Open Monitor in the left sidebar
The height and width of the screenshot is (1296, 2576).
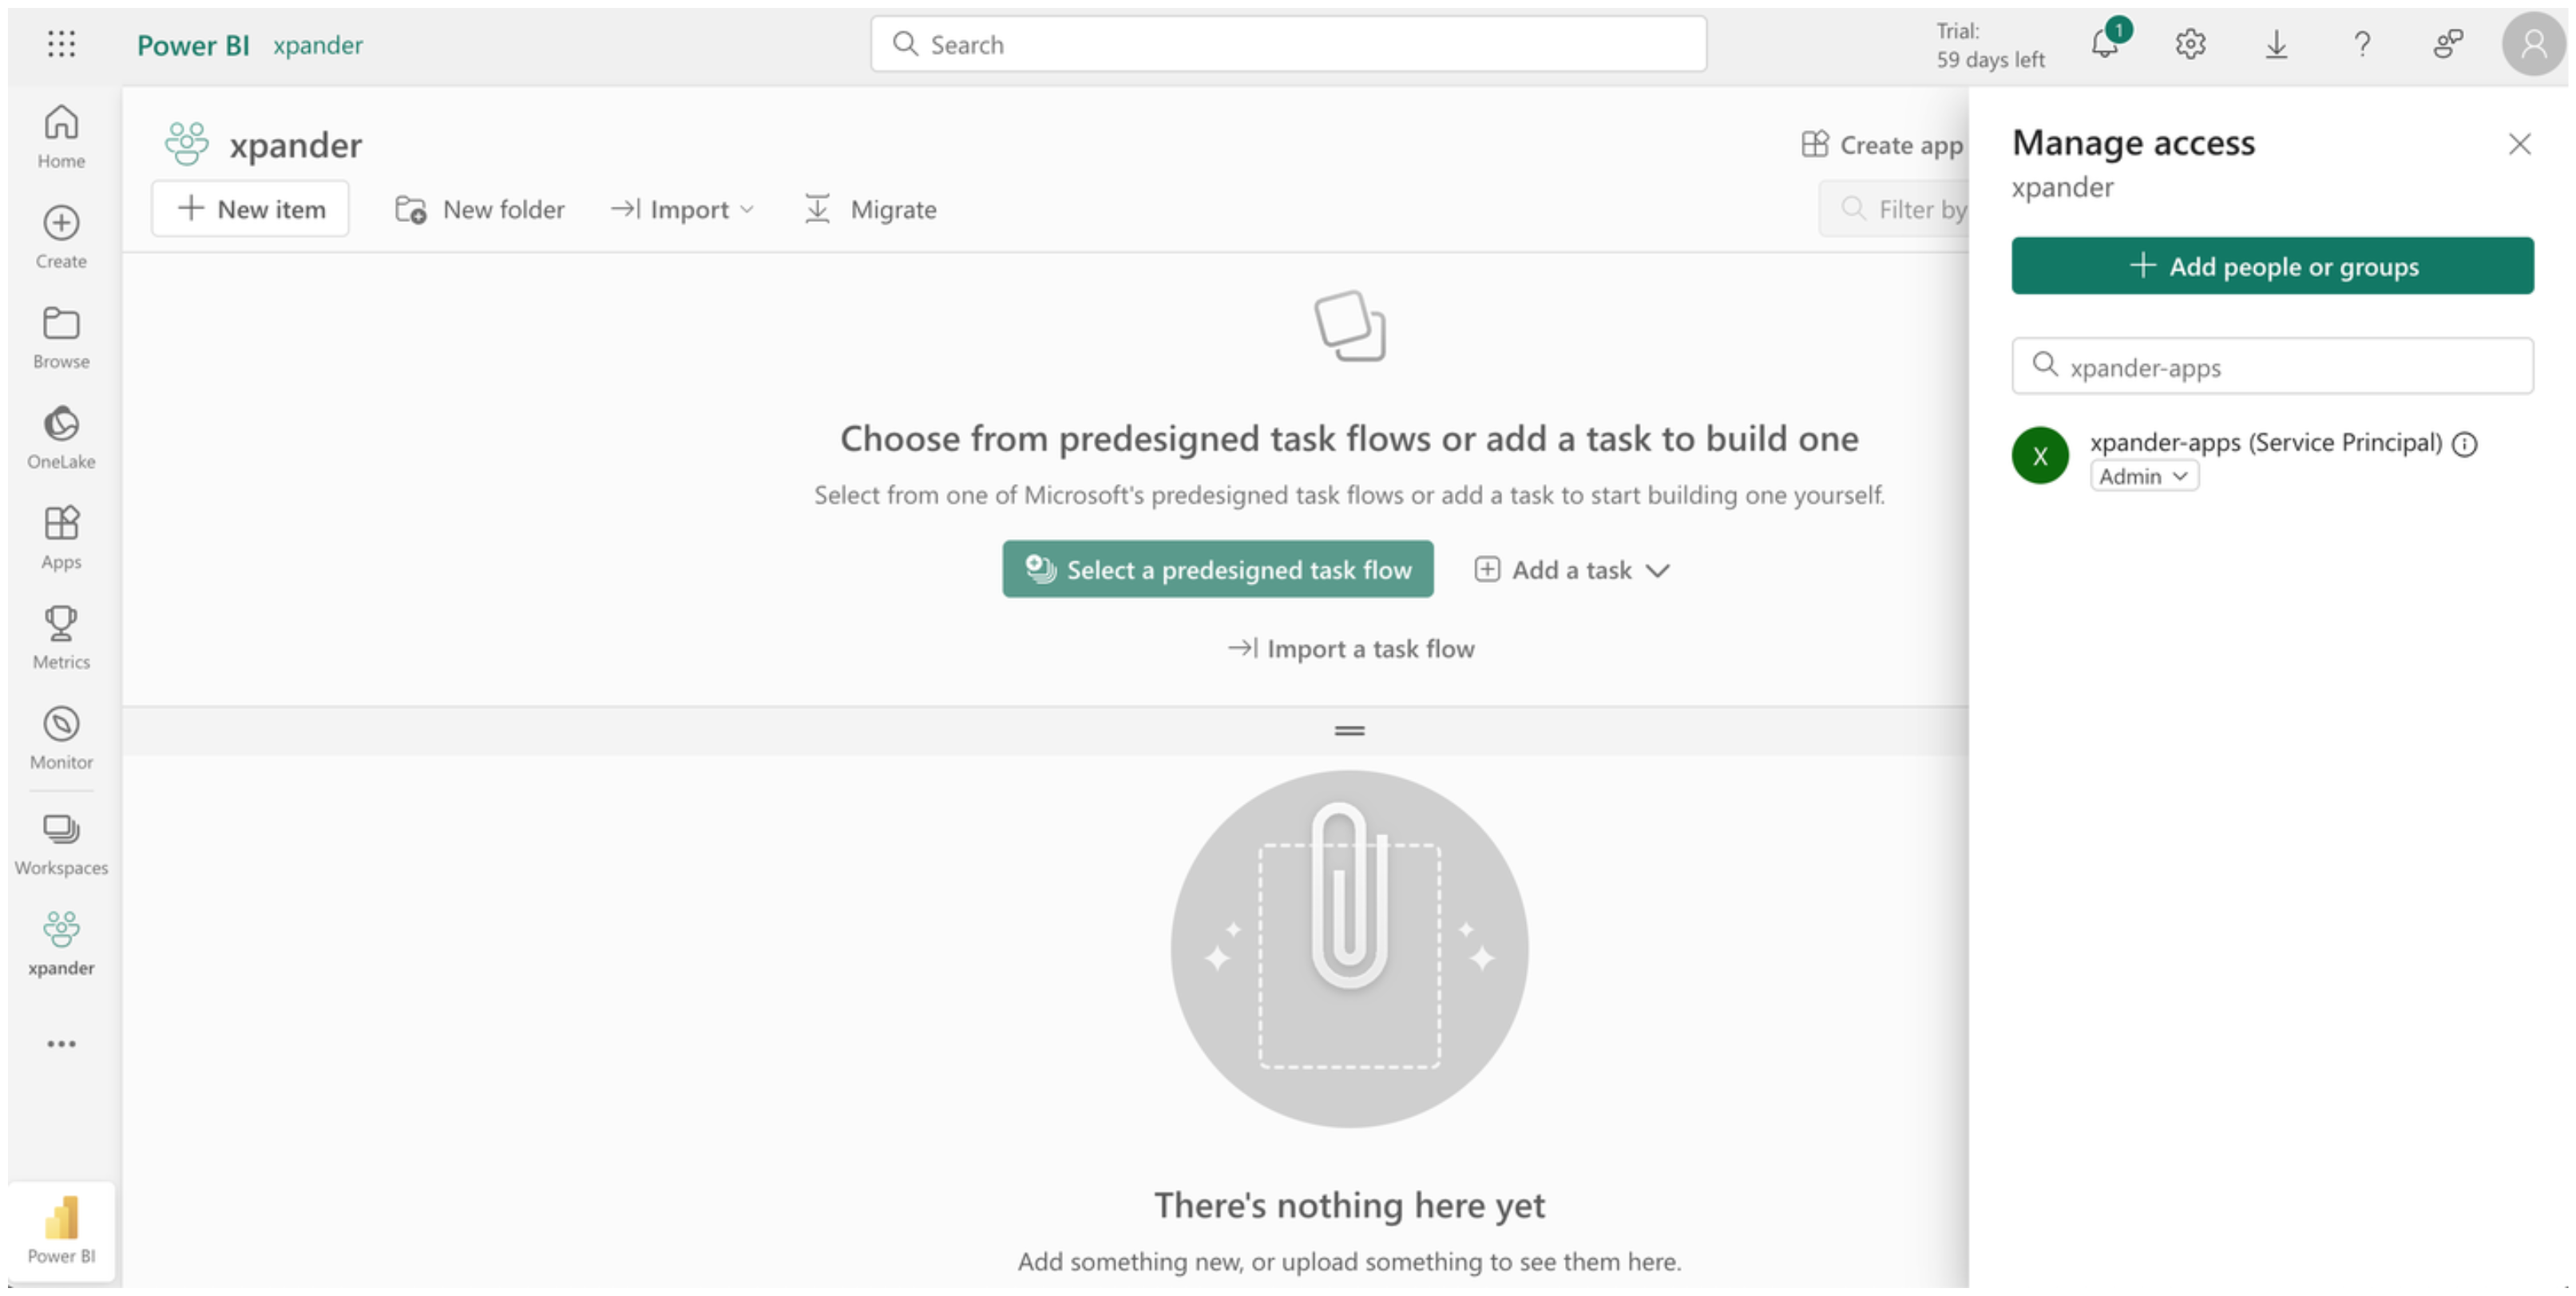pyautogui.click(x=61, y=738)
